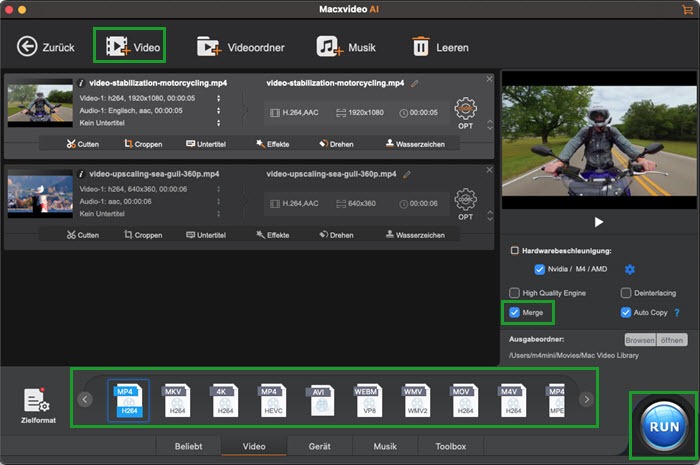The height and width of the screenshot is (465, 700).
Task: Switch to the Musik format tab
Action: (385, 446)
